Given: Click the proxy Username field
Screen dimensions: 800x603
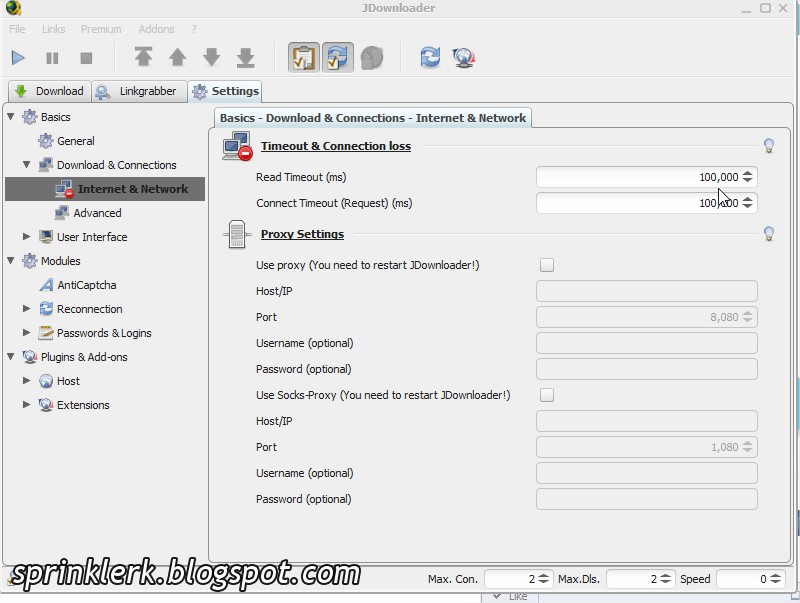Looking at the screenshot, I should tap(647, 343).
